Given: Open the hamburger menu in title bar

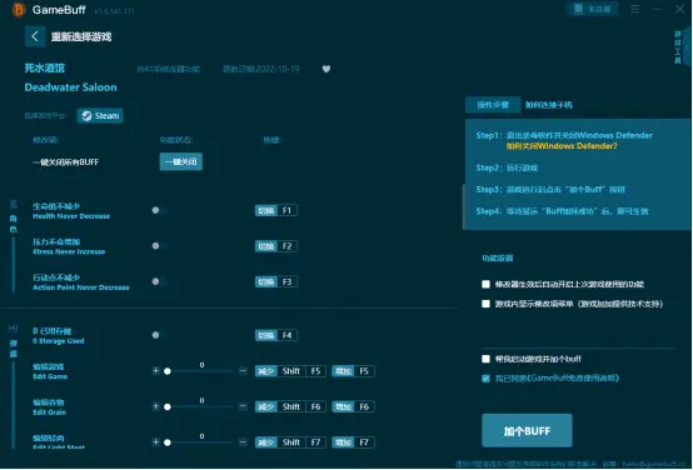Looking at the screenshot, I should [635, 9].
